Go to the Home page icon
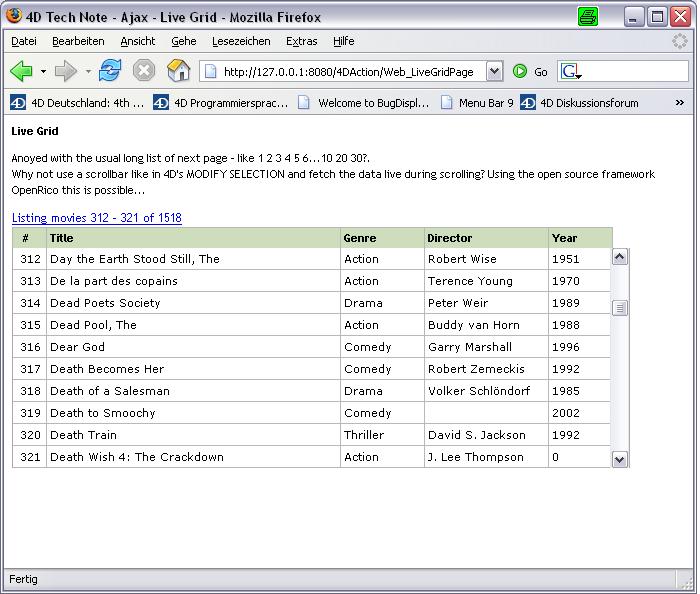This screenshot has height=594, width=700. pos(178,71)
